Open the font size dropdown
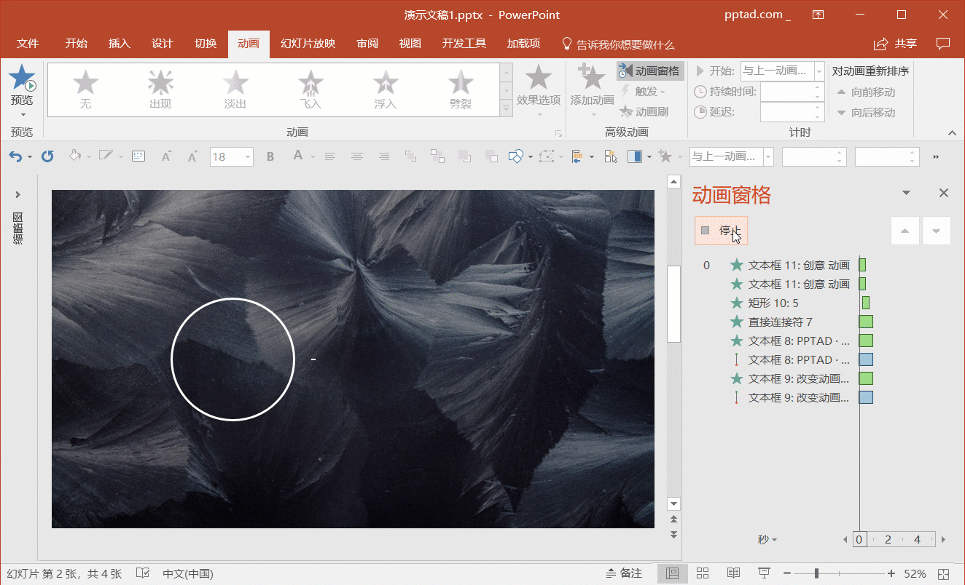Viewport: 965px width, 585px height. 246,156
